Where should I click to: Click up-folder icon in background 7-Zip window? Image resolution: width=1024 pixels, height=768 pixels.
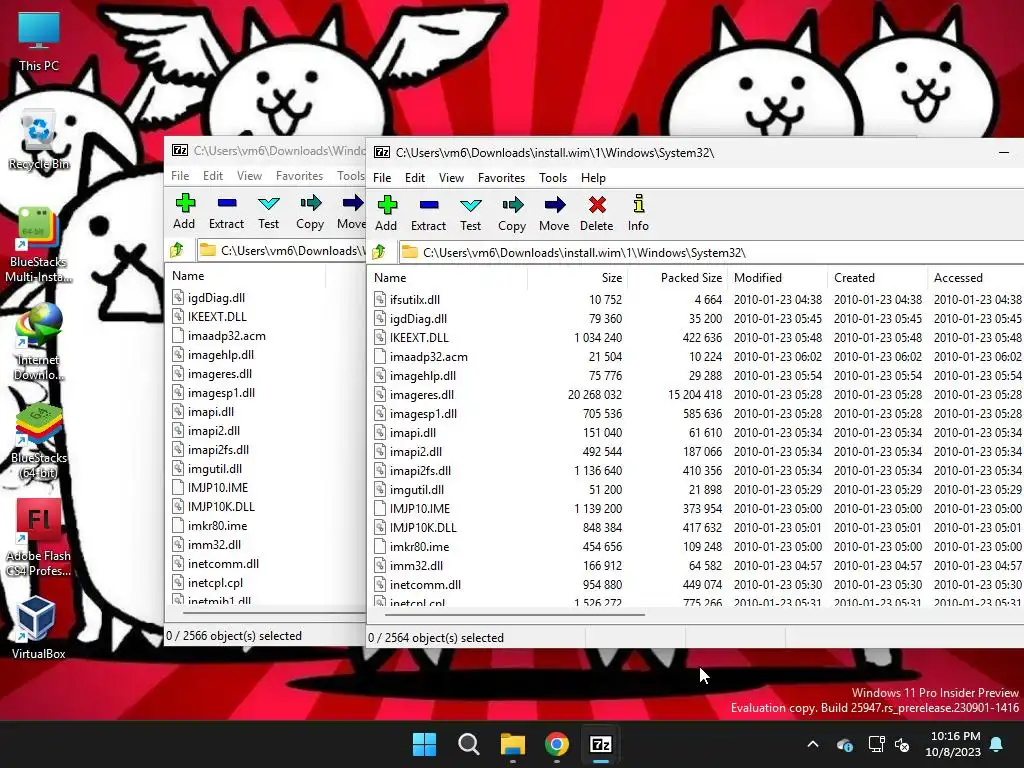click(177, 250)
